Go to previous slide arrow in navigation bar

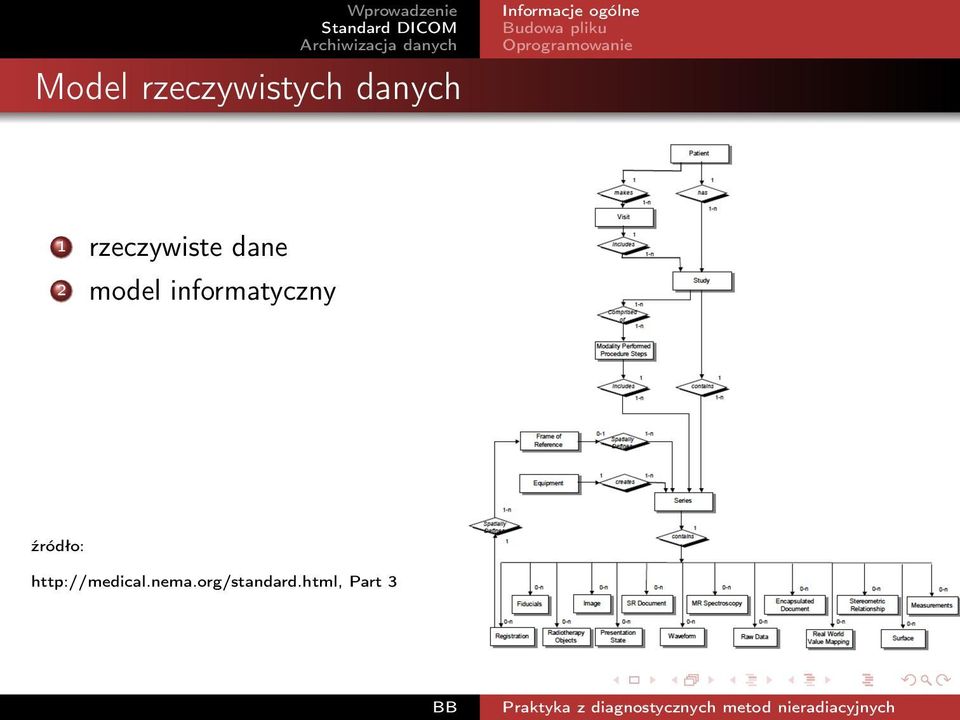pos(617,680)
